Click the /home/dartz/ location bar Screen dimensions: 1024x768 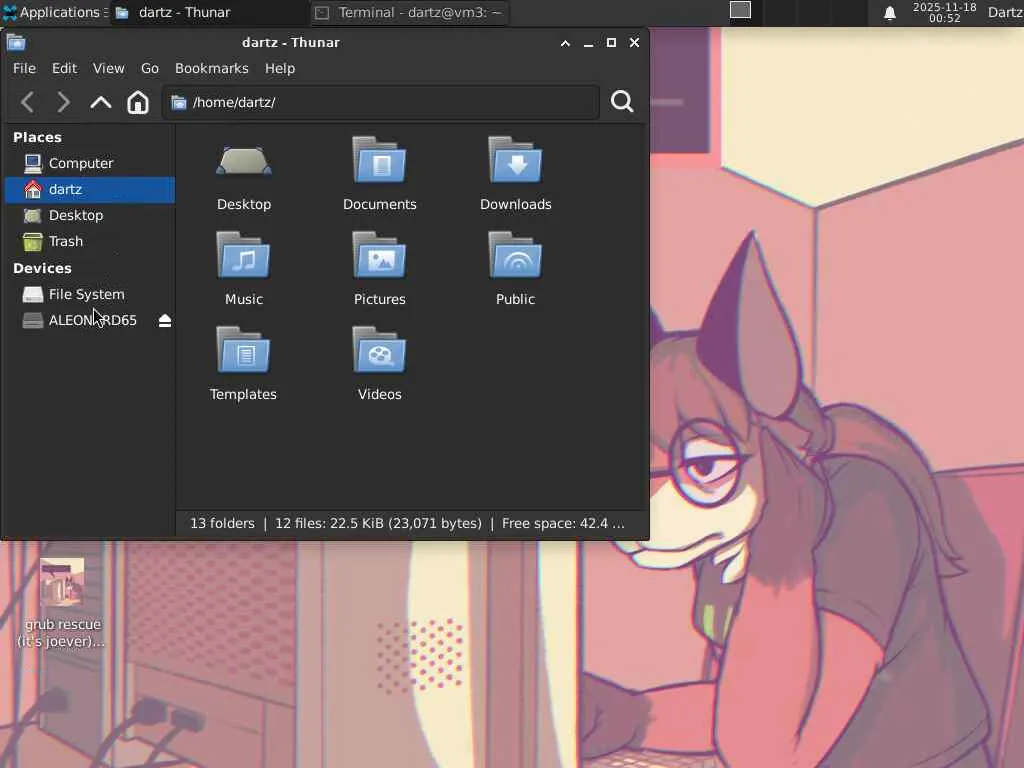pos(381,103)
